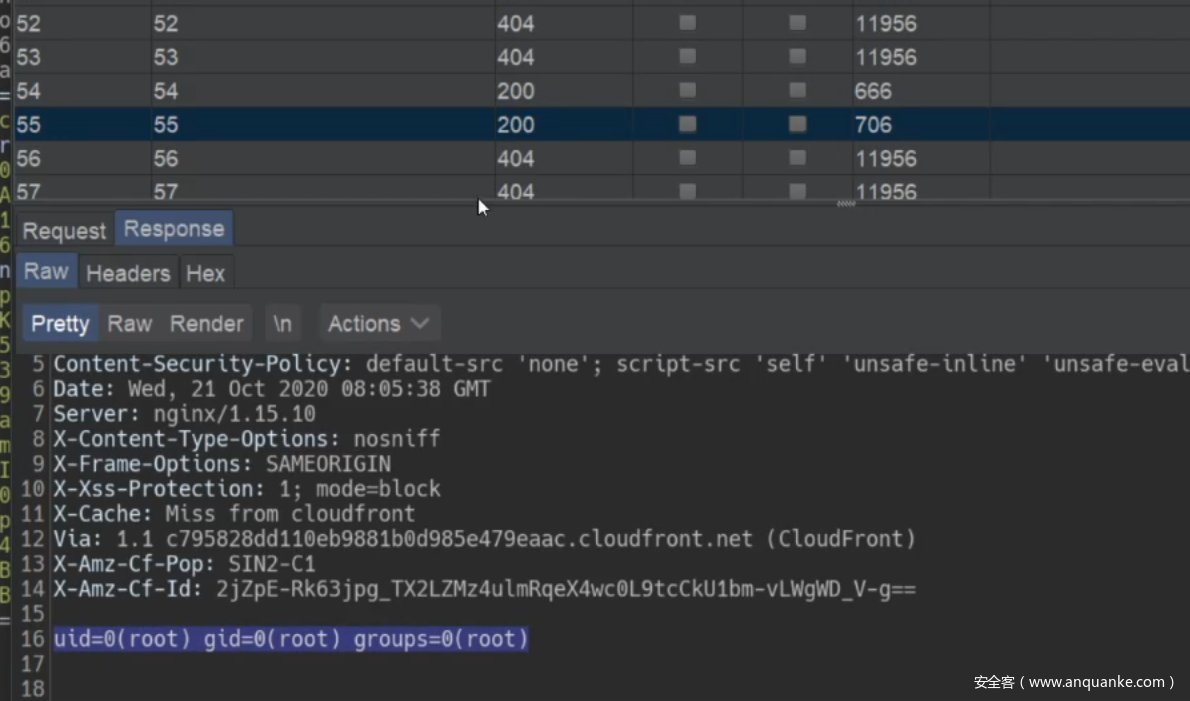Toggle first checkbox in row 56
Viewport: 1190px width, 701px height.
click(687, 158)
